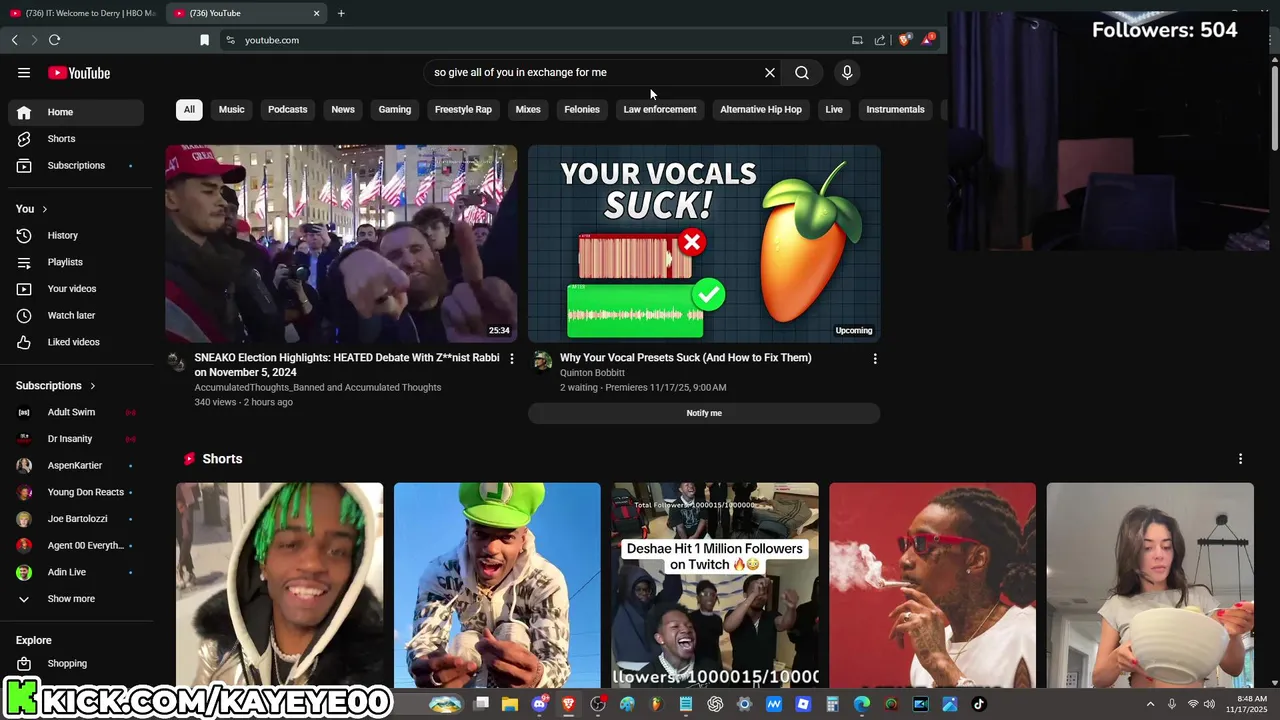Open Brave Rewards triangle icon

pos(929,40)
